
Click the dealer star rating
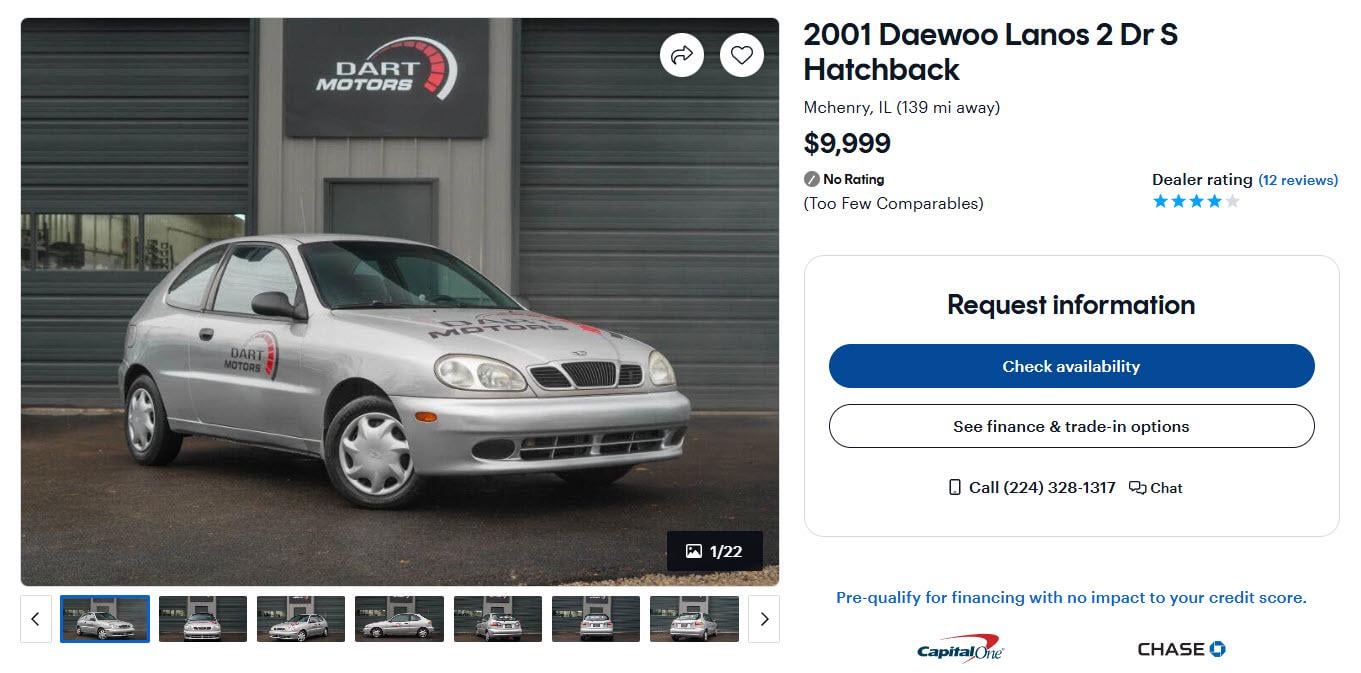point(1196,201)
